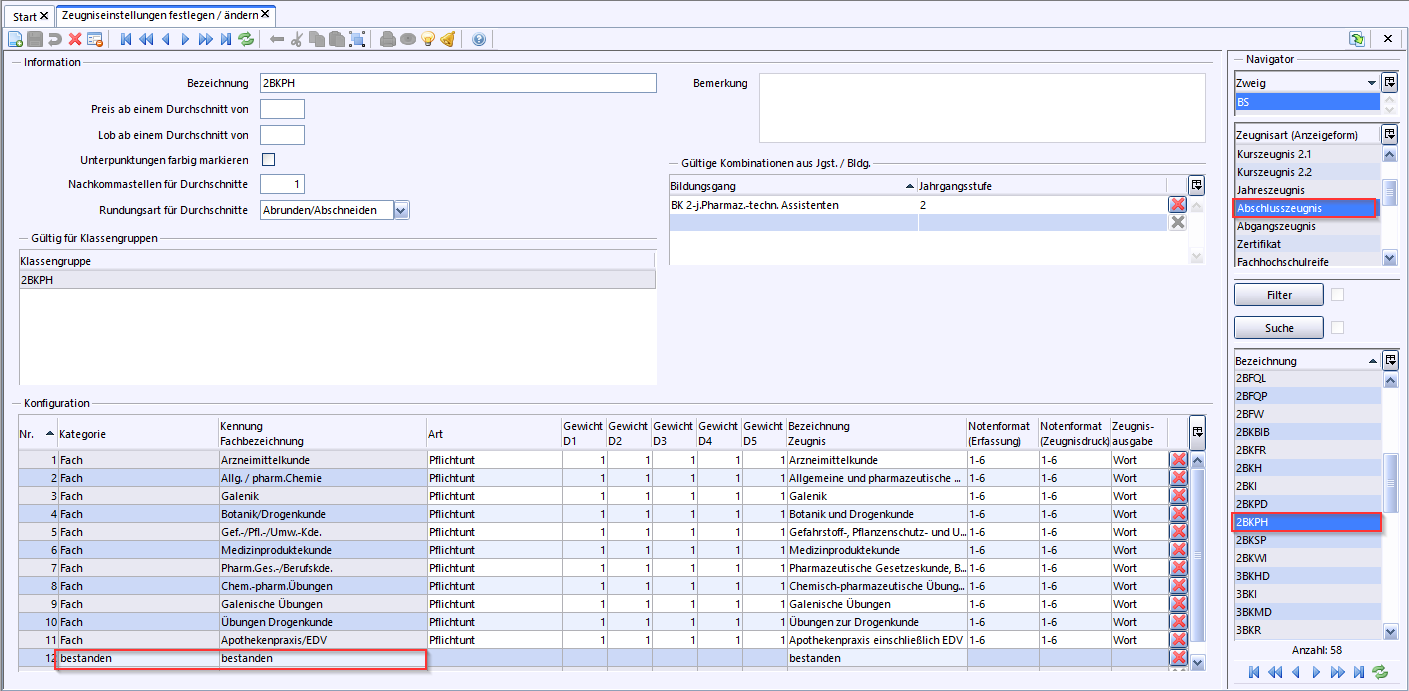The image size is (1409, 691).
Task: Tick the checkbox beside the Filter button
Action: pyautogui.click(x=1338, y=295)
